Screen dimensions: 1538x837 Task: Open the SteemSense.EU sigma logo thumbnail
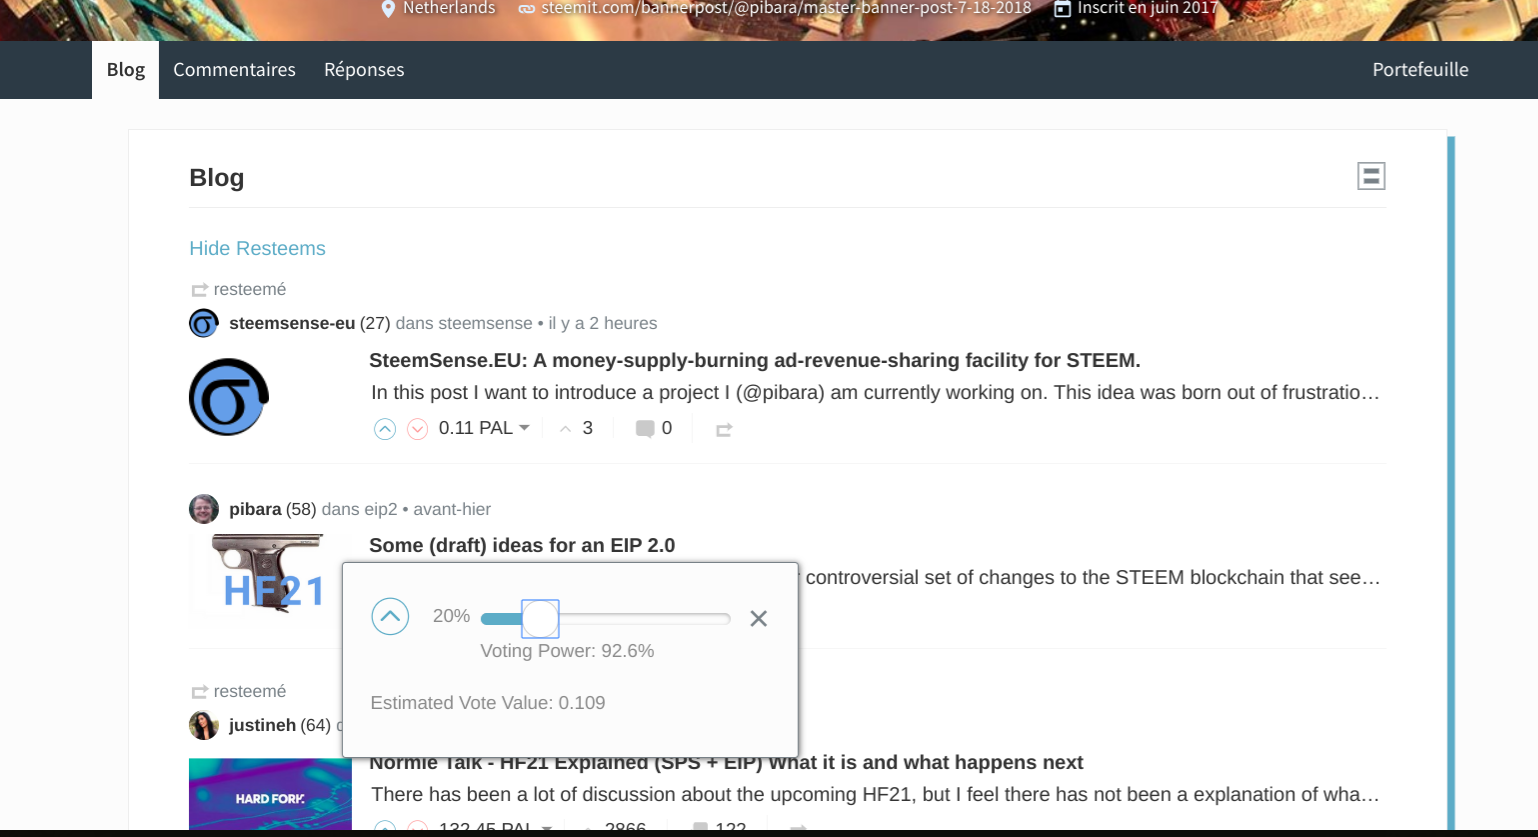click(229, 397)
